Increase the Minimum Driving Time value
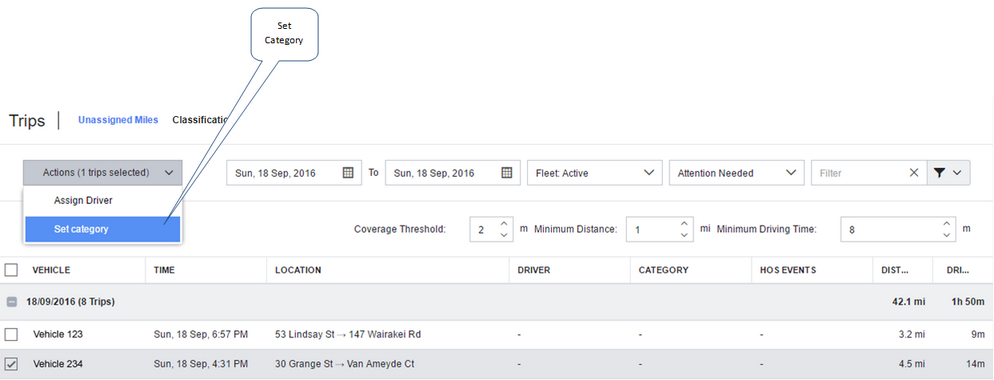994x380 pixels. pos(946,223)
